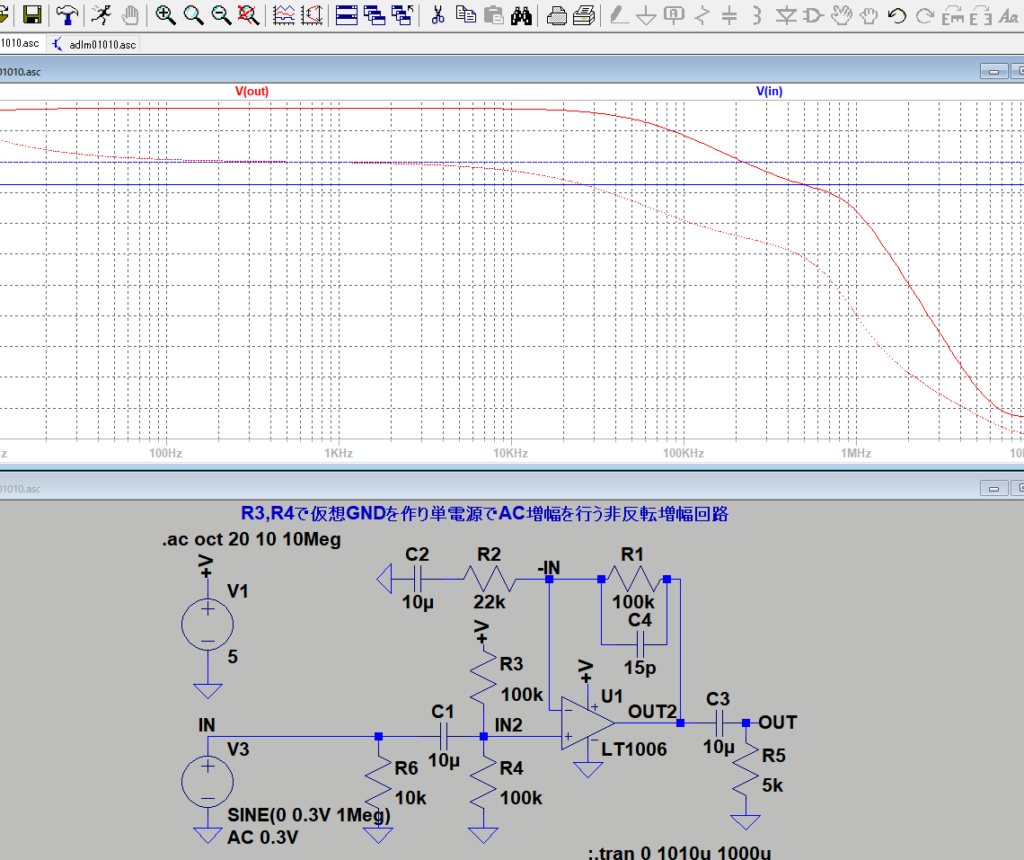Click the V(out) trace label

click(252, 91)
